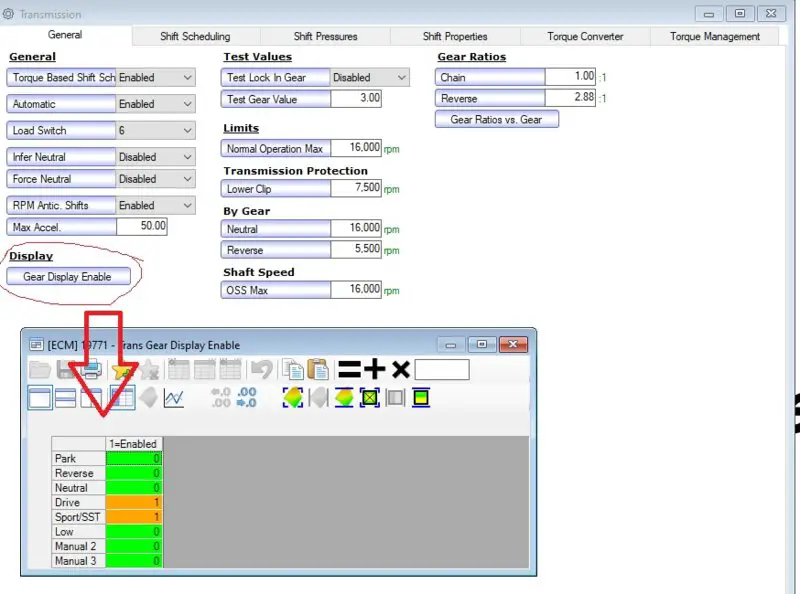Click the decrease decimal places icon

(x=221, y=398)
